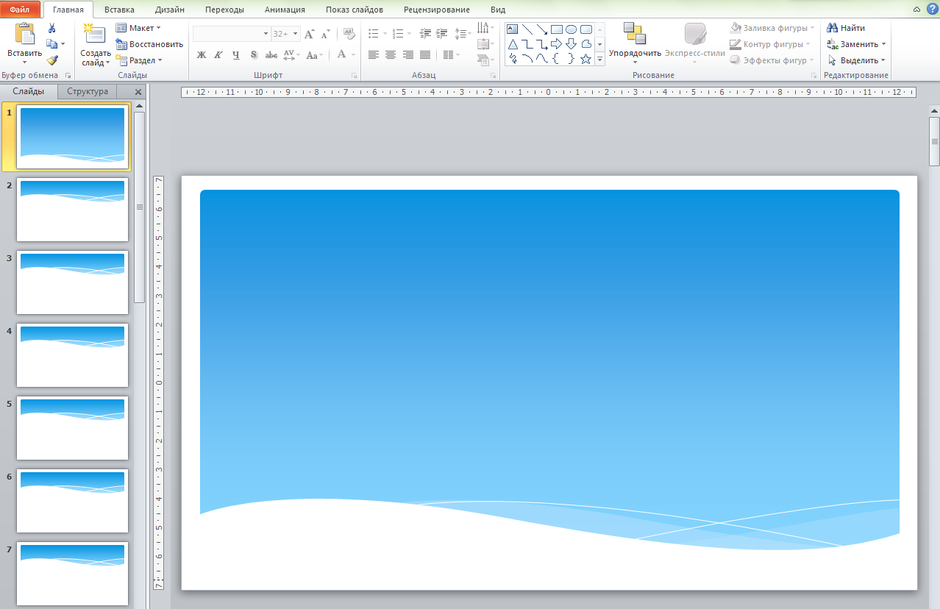
Task: Select the oval shape in gallery
Action: point(571,29)
